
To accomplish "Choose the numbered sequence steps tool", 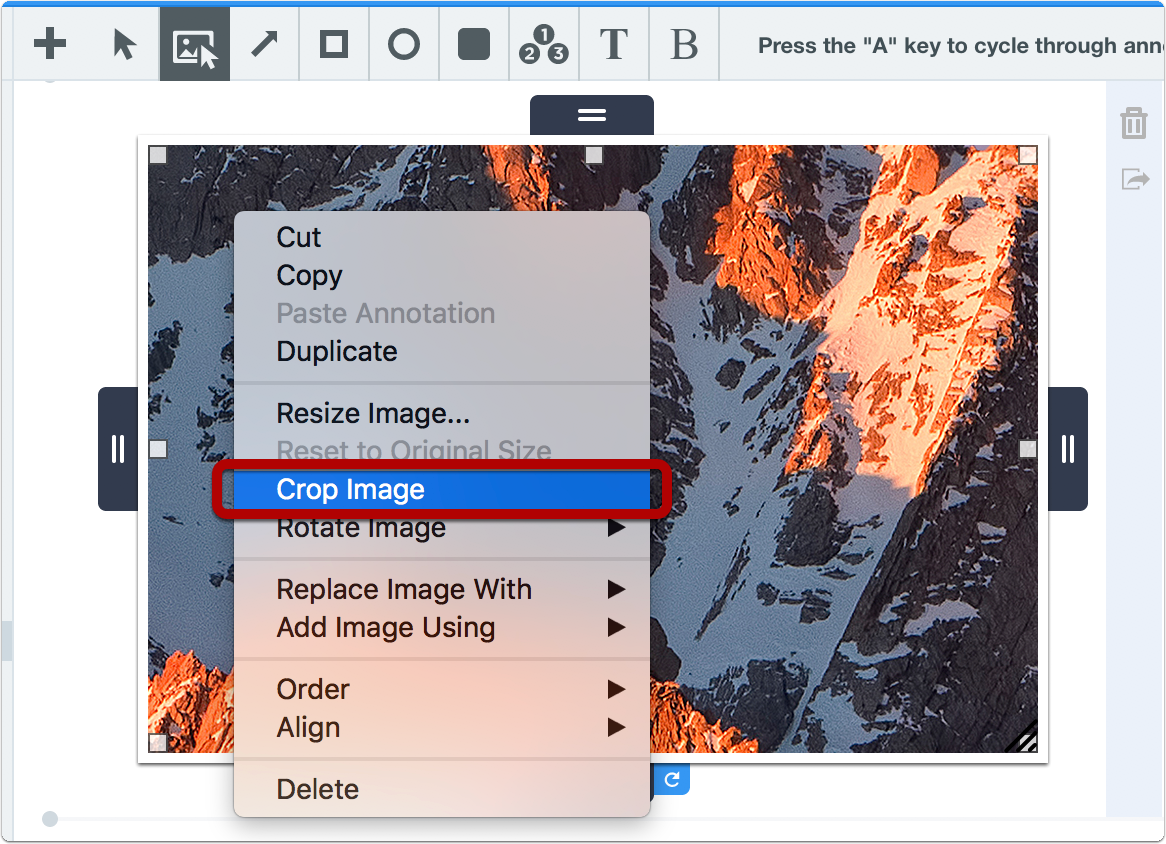I will point(544,44).
